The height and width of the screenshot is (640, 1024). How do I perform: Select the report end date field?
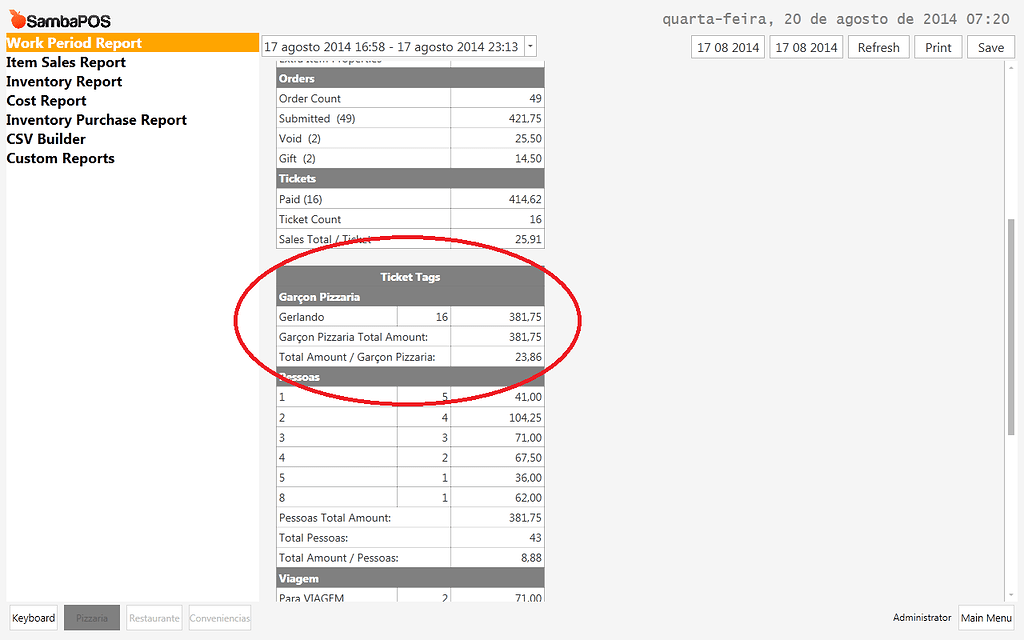coord(806,46)
